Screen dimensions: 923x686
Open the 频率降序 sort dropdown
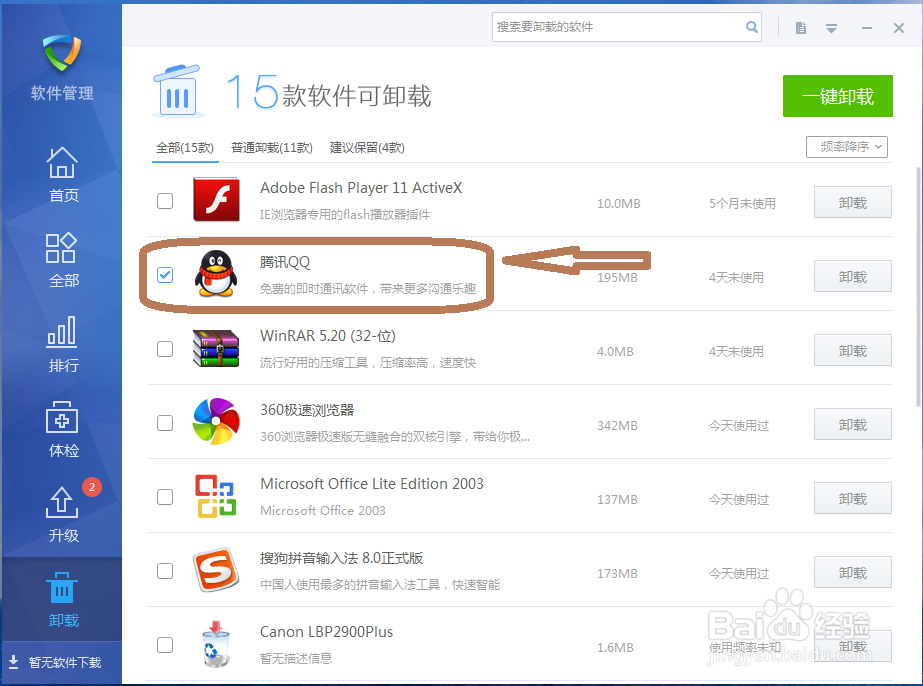846,147
